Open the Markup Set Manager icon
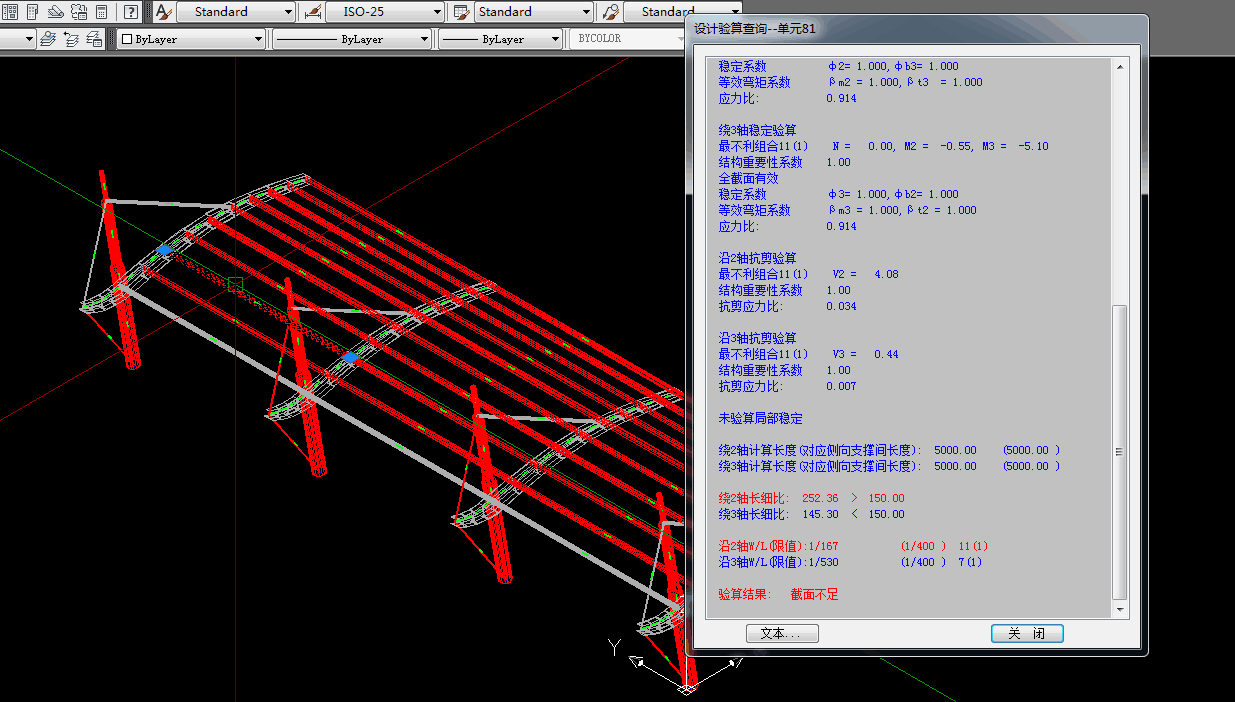 [78, 12]
